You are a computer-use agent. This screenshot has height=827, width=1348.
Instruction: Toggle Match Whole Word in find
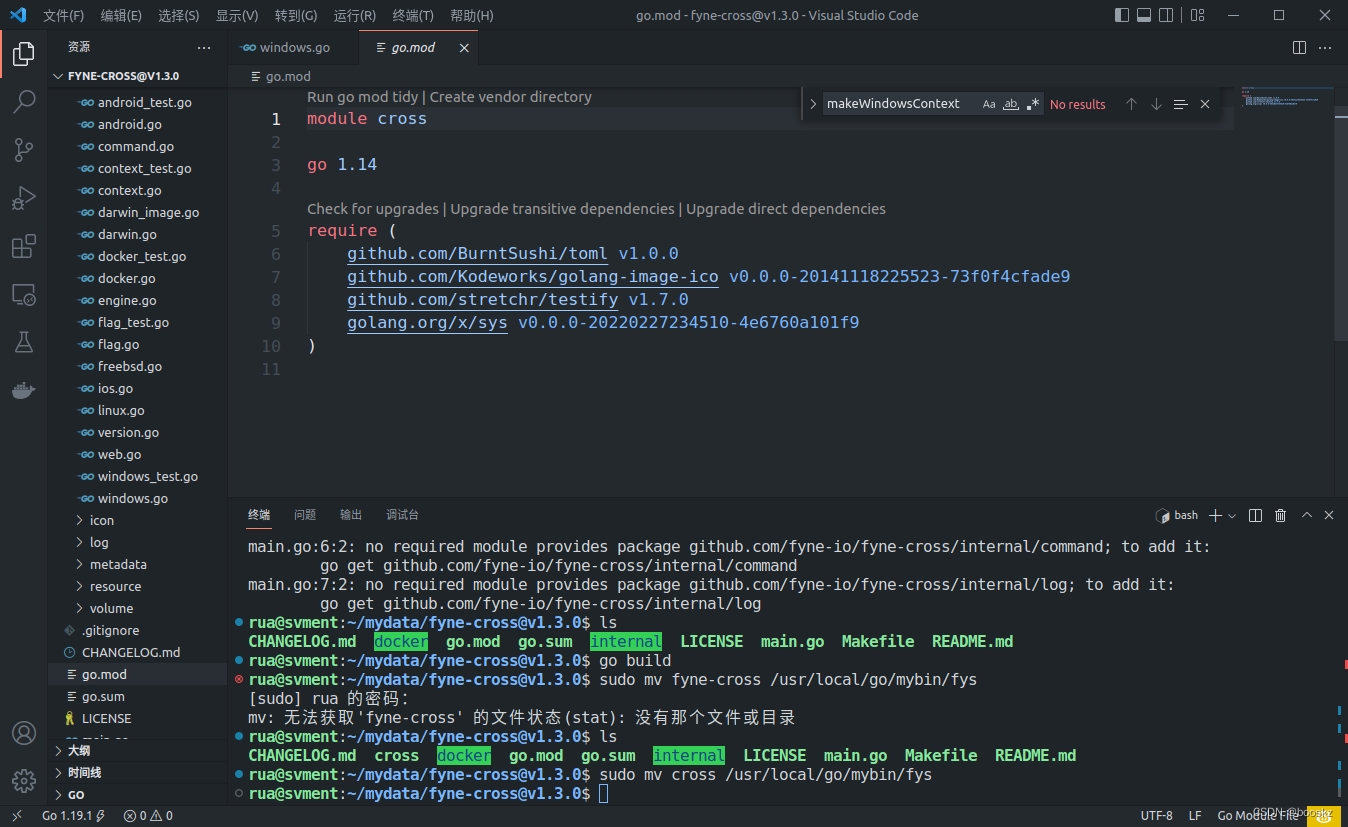click(1011, 104)
